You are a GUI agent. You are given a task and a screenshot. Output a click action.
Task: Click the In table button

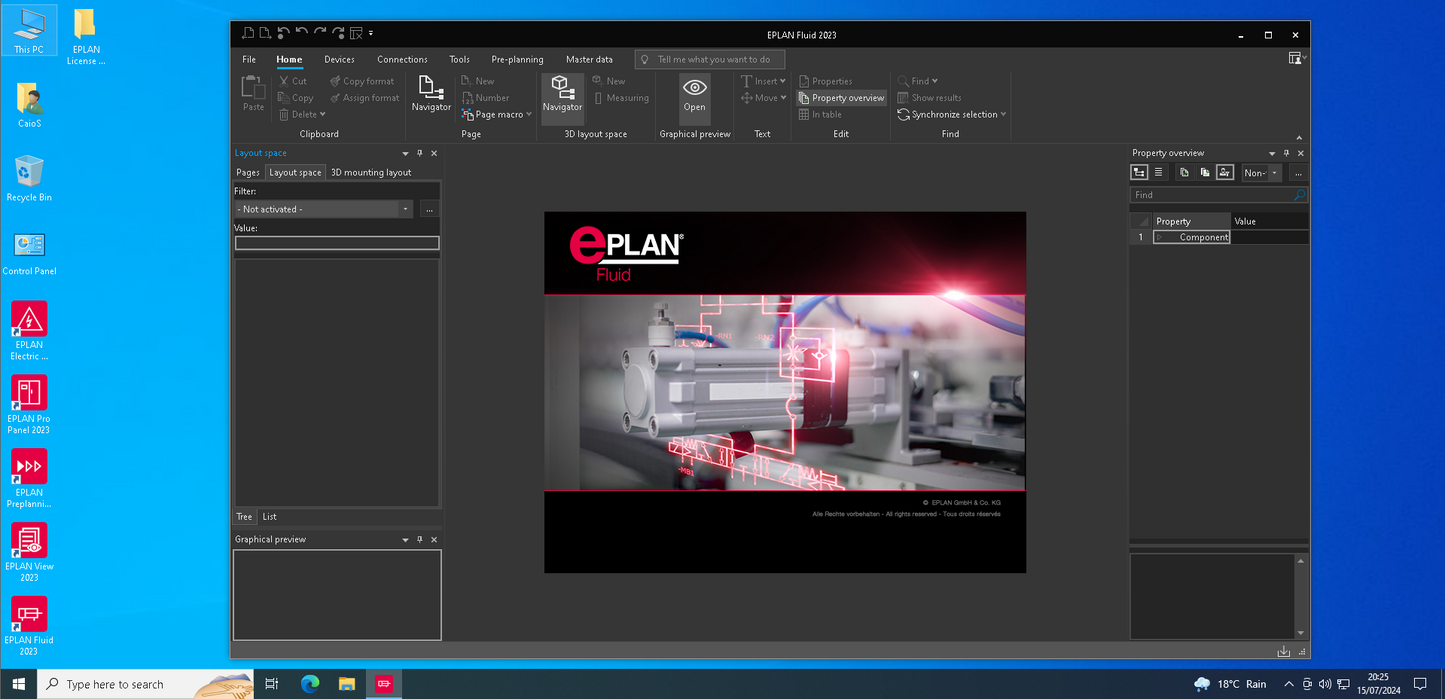click(x=820, y=114)
